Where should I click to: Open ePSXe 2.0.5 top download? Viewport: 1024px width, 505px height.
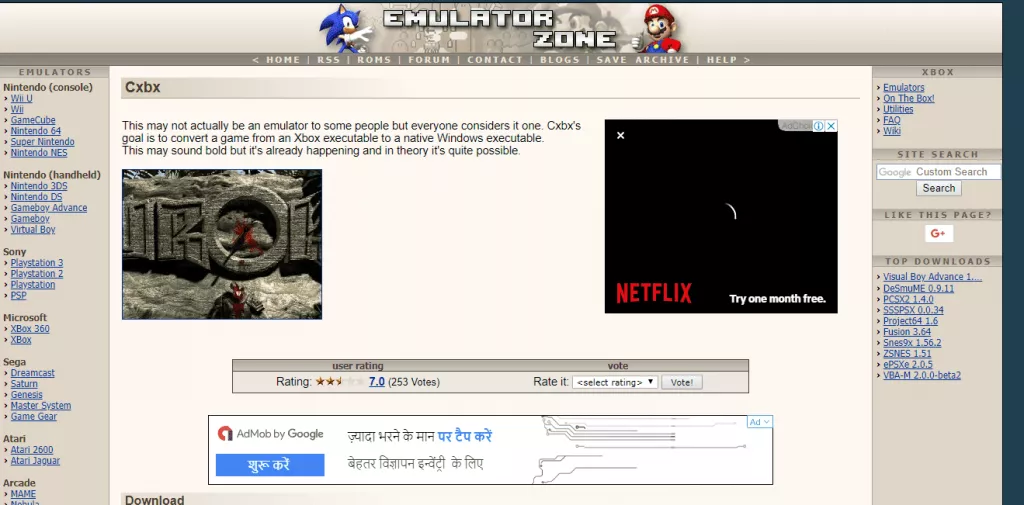pos(908,365)
